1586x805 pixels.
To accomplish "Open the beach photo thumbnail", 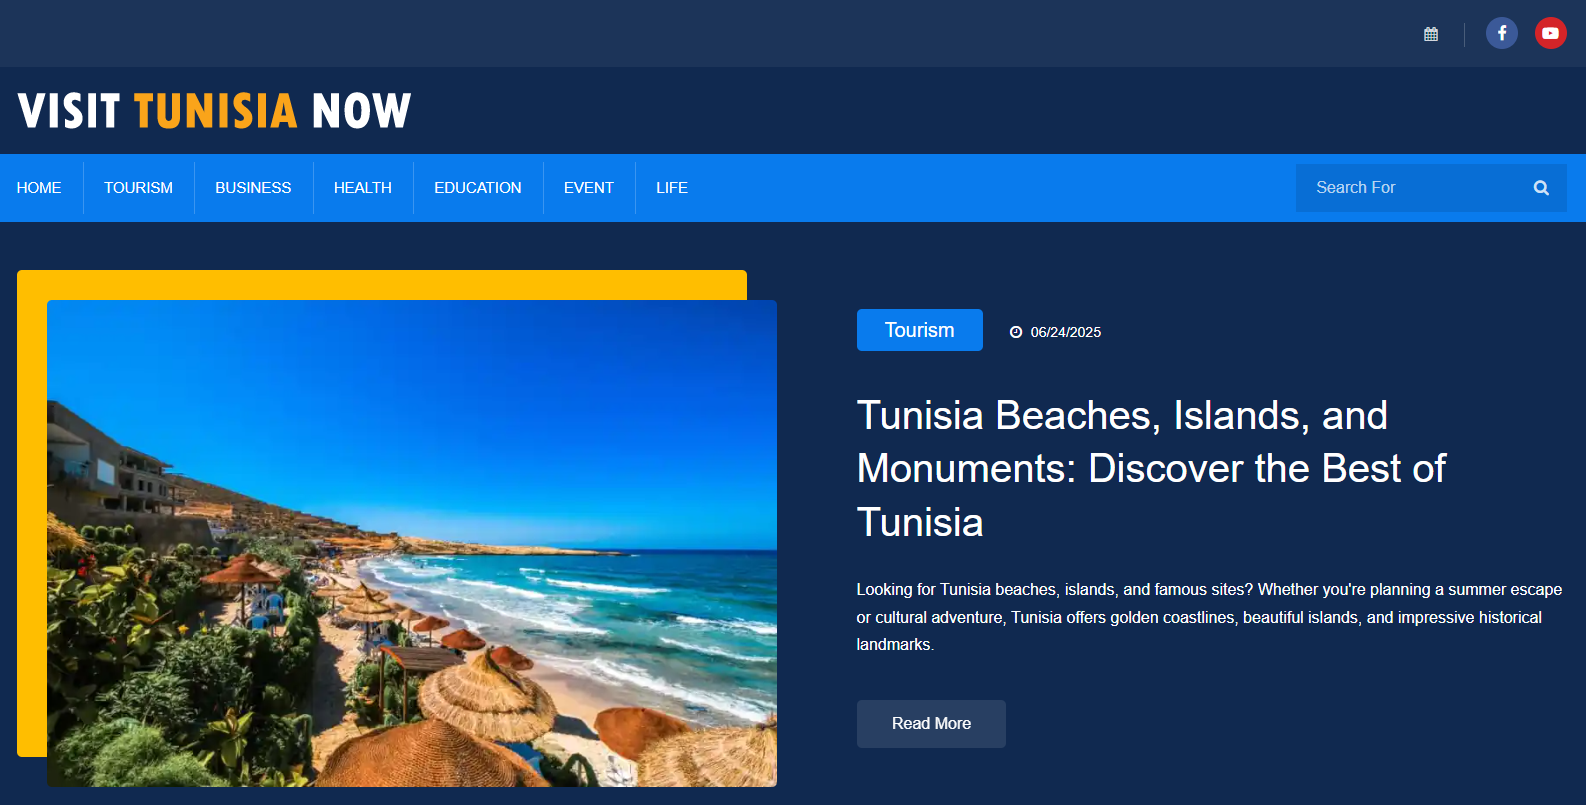I will tap(412, 543).
